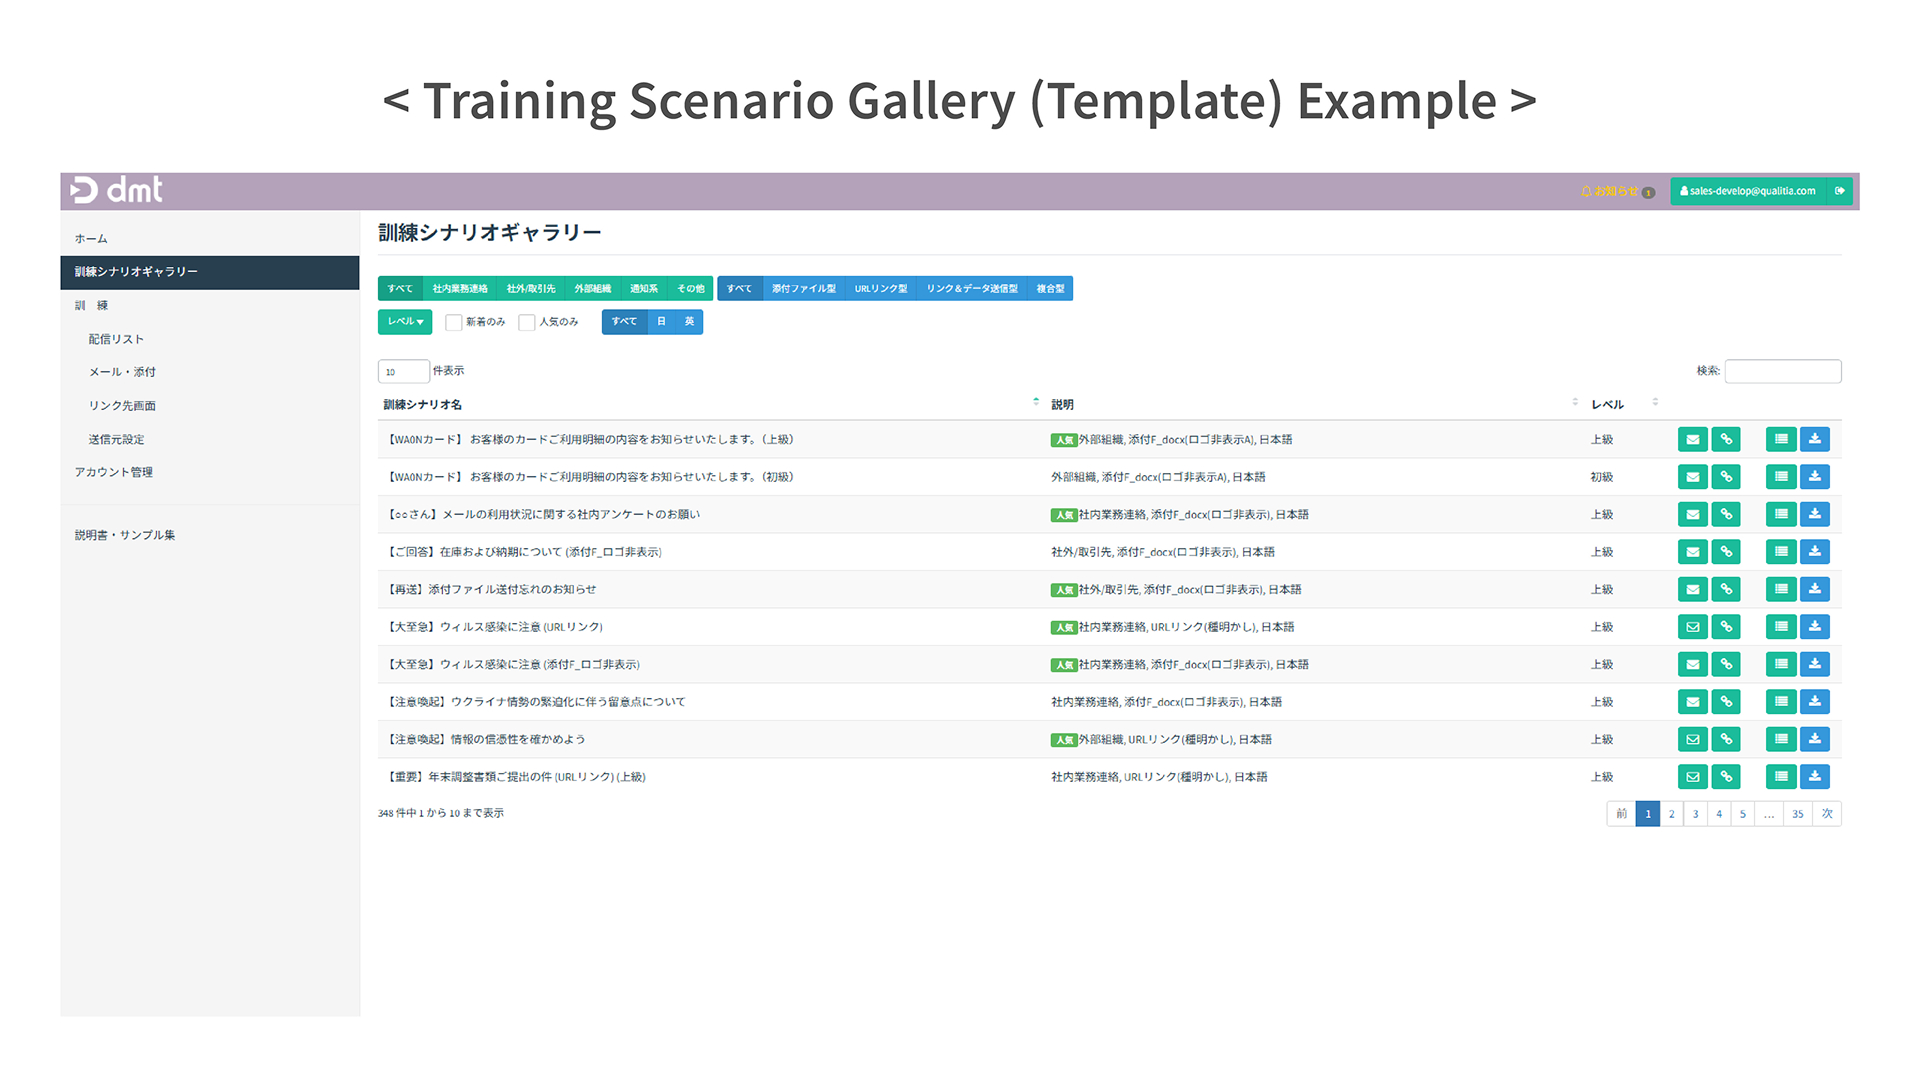Sort by the 訓練シナリオ名 column
The height and width of the screenshot is (1080, 1920).
coord(422,405)
